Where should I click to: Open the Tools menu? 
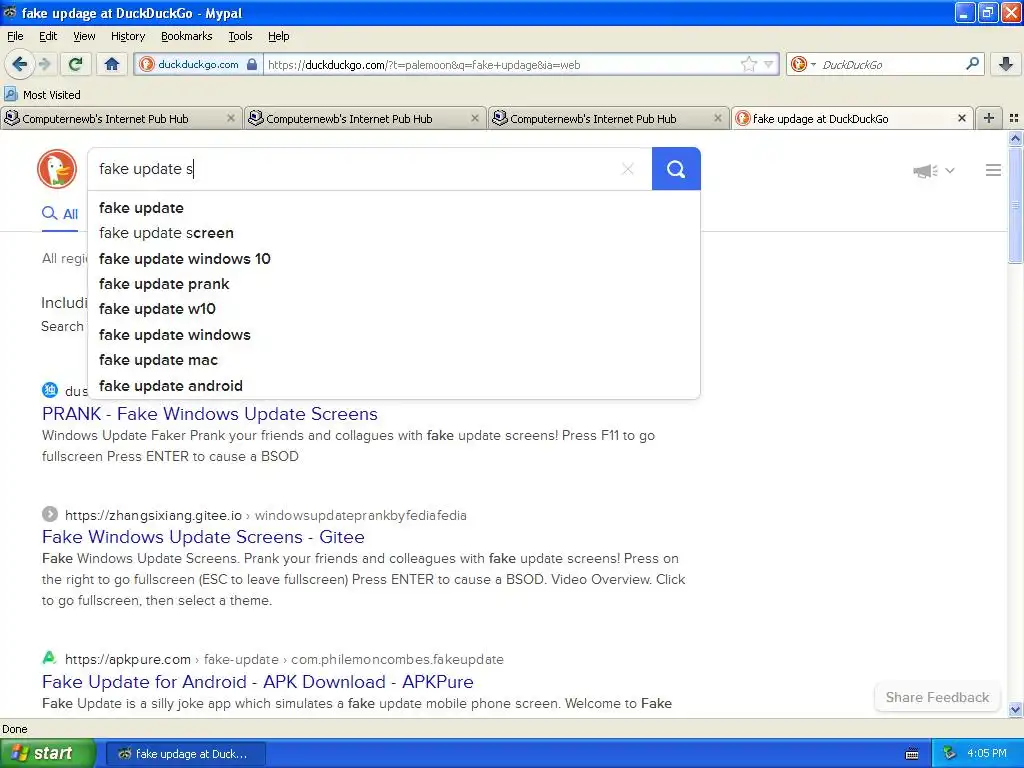coord(240,36)
